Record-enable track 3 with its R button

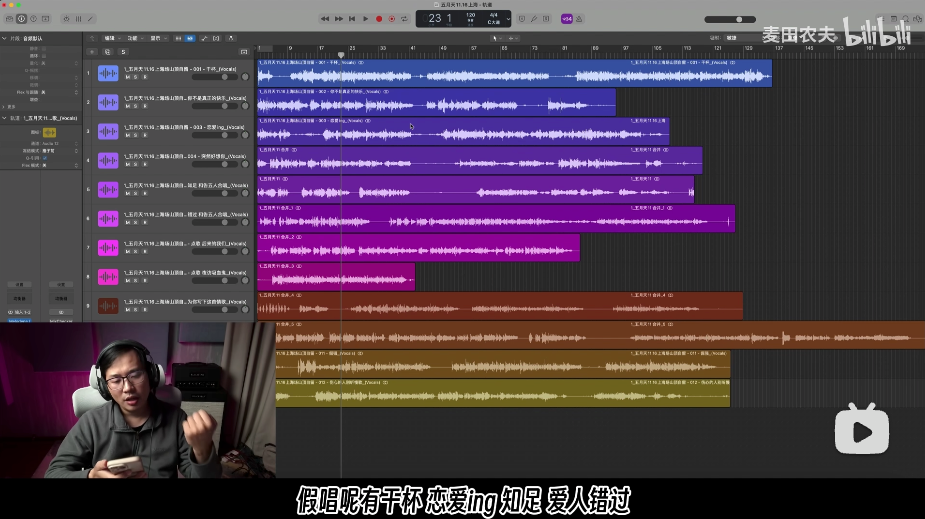[145, 135]
